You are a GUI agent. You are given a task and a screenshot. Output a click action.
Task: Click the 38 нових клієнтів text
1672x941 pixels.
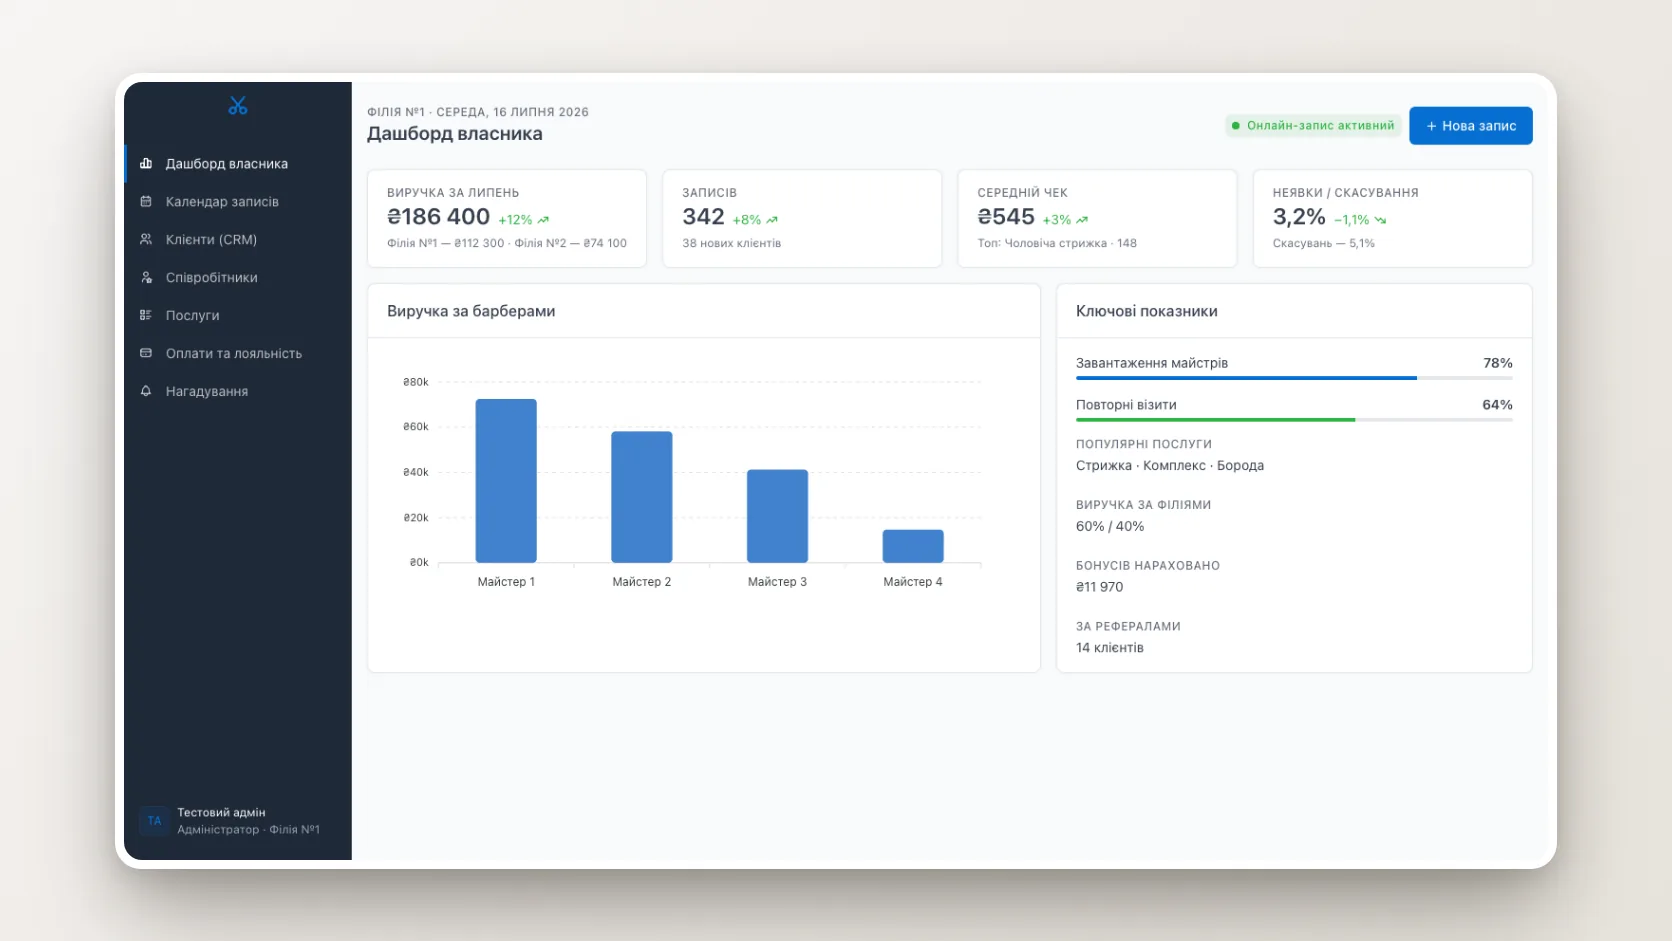click(x=732, y=243)
